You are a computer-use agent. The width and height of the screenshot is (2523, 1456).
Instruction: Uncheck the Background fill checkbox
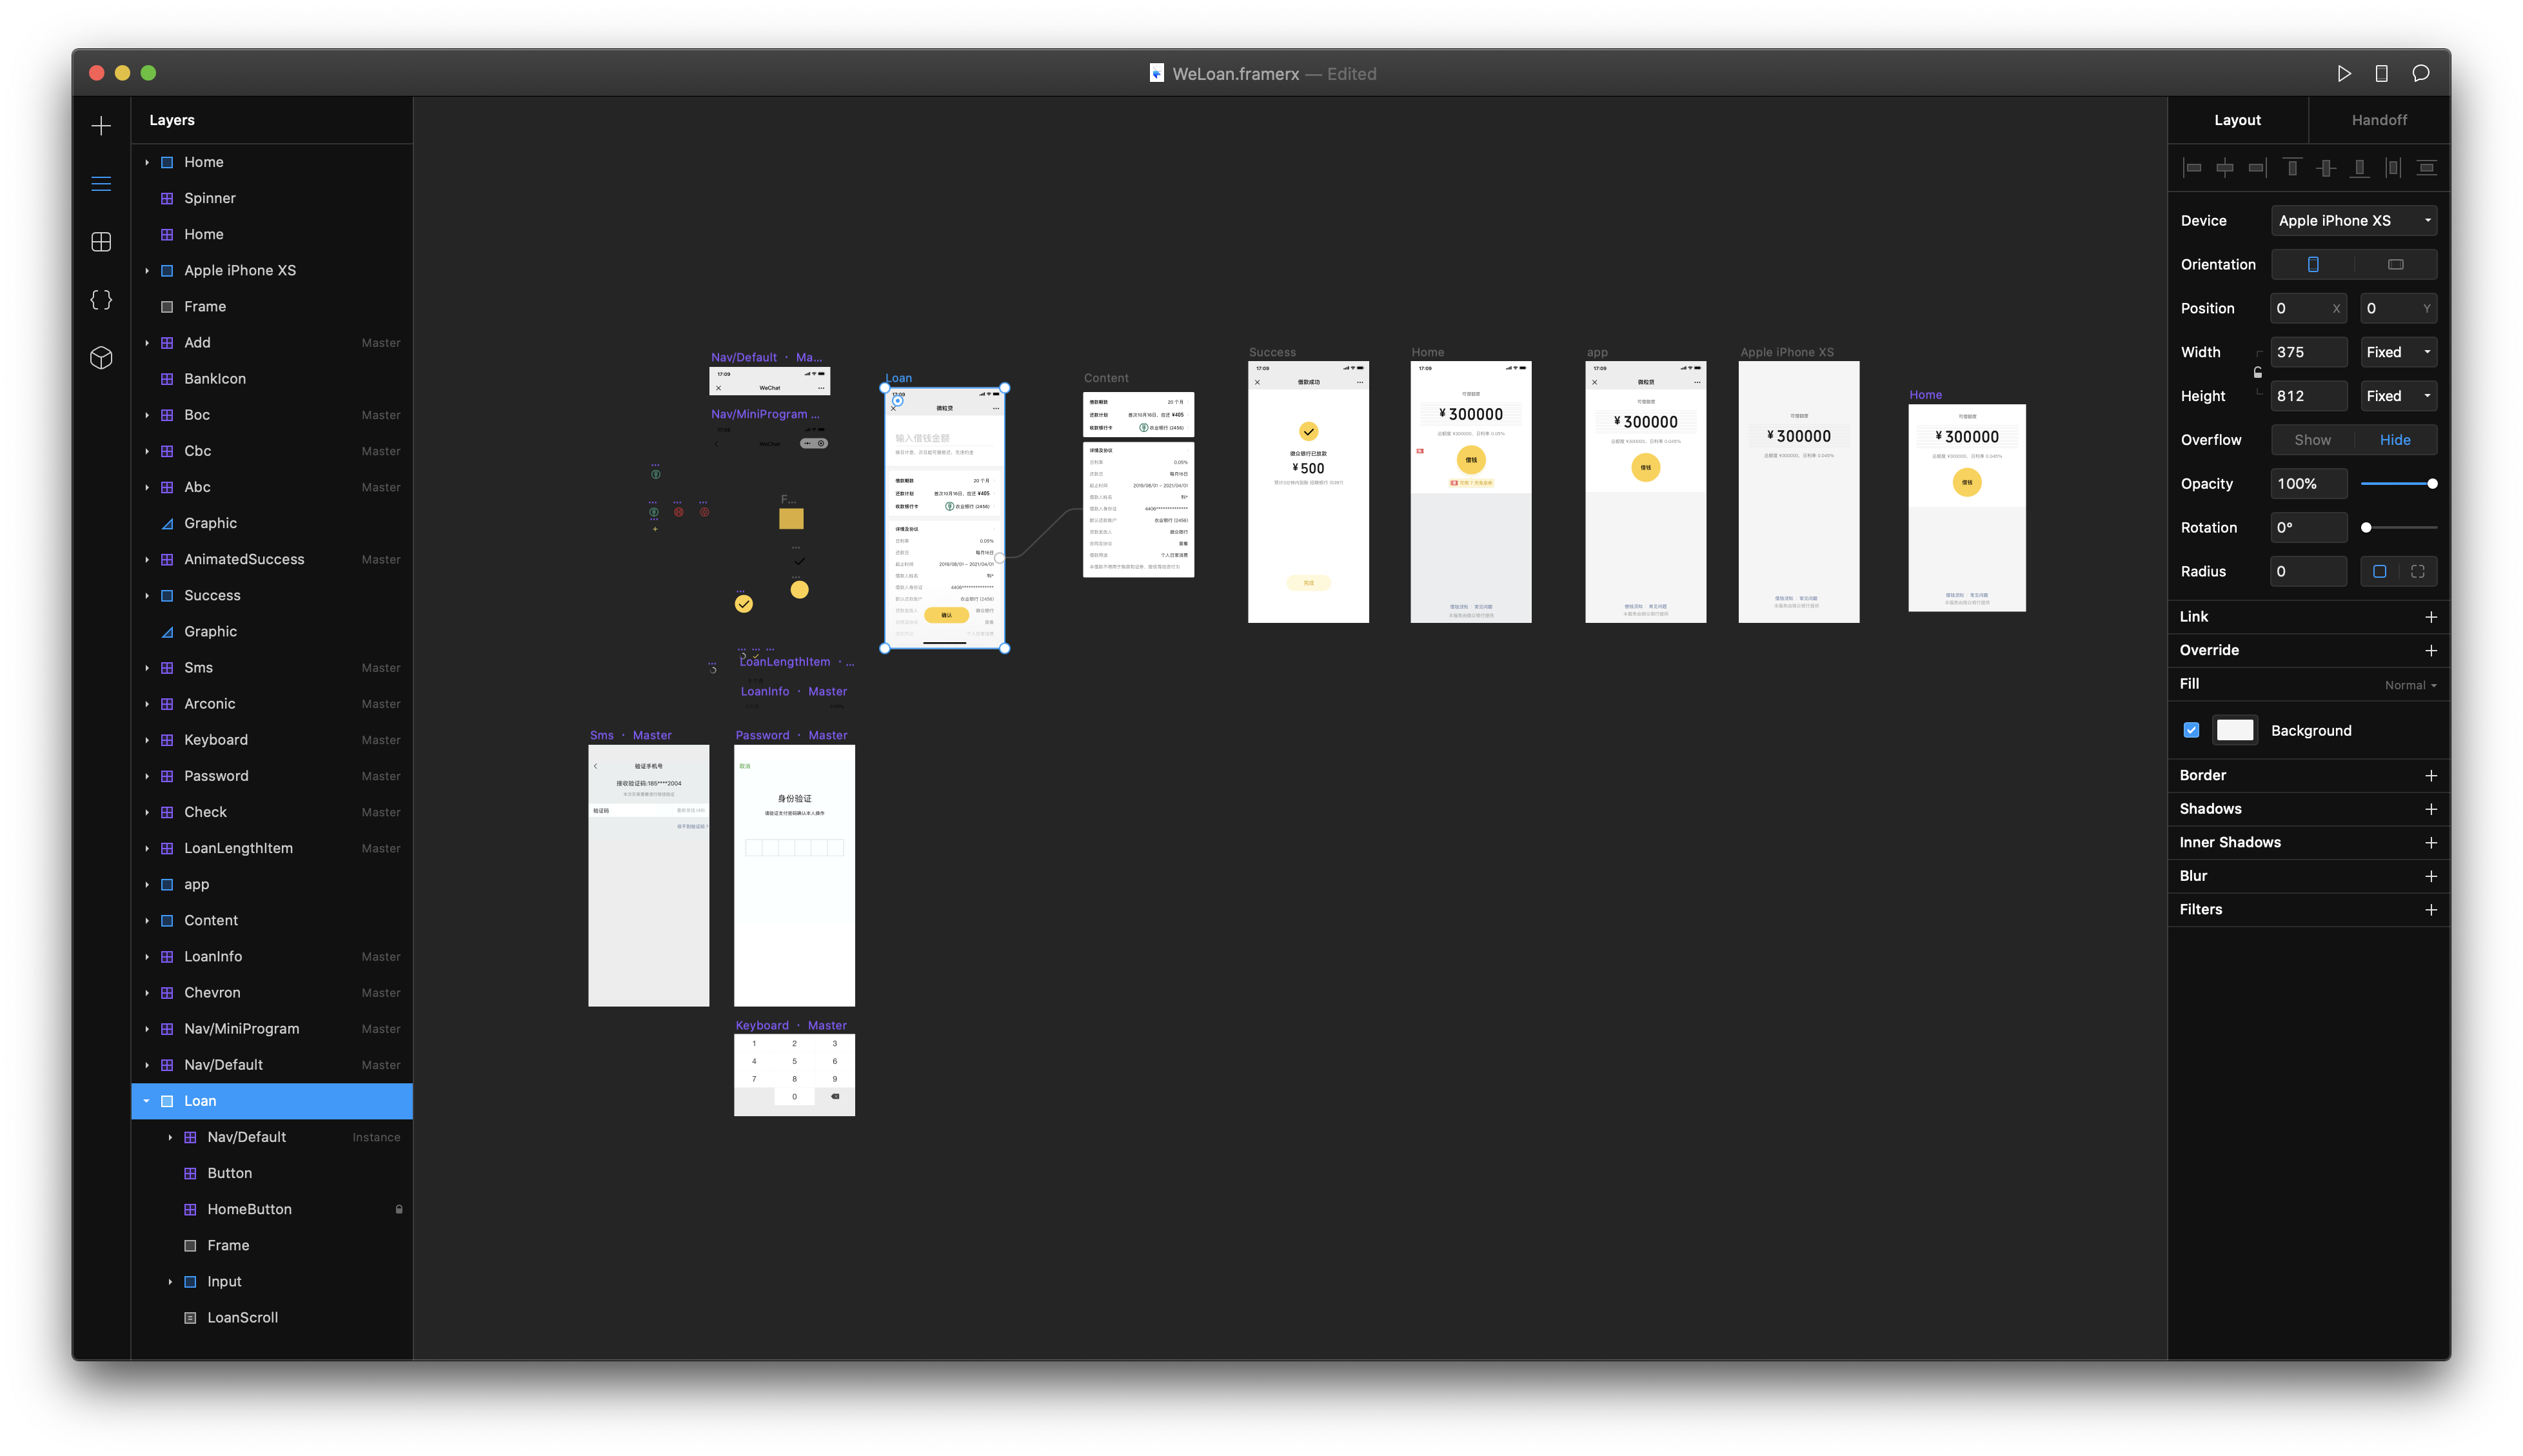[x=2191, y=730]
